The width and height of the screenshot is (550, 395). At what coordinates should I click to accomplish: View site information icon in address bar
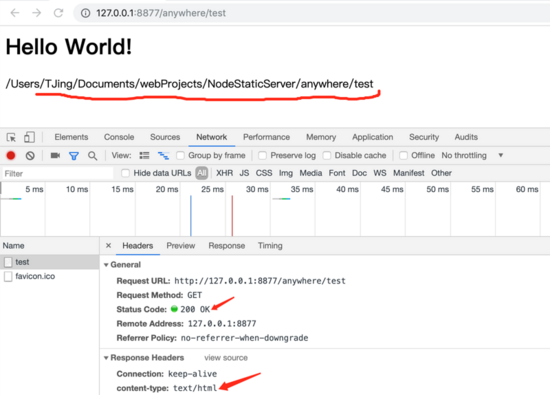[x=85, y=13]
